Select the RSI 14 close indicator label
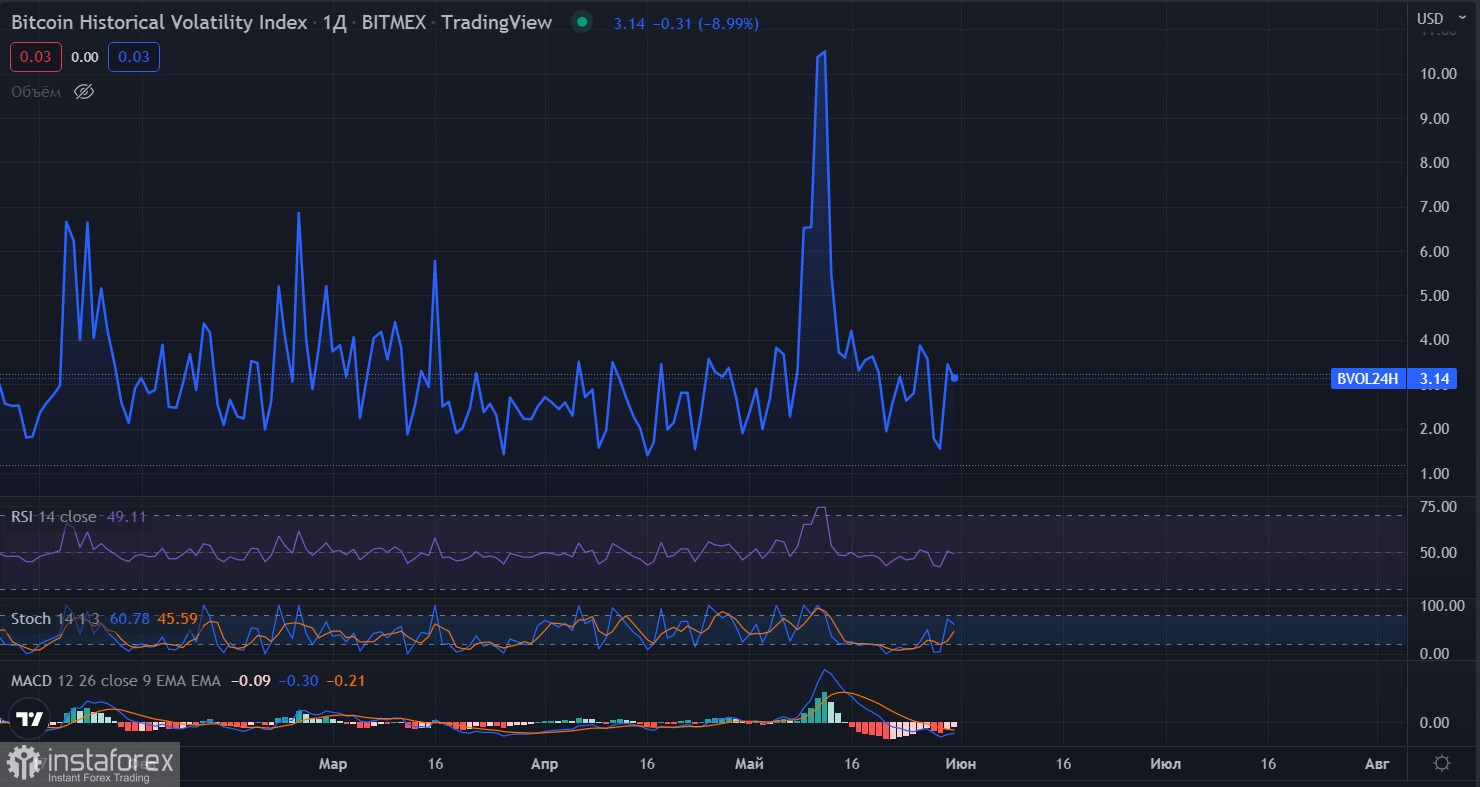 pyautogui.click(x=54, y=517)
